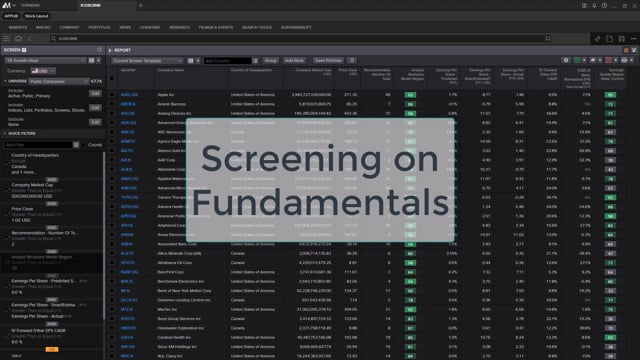
Task: Open the Add Column list picker icon
Action: (255, 60)
